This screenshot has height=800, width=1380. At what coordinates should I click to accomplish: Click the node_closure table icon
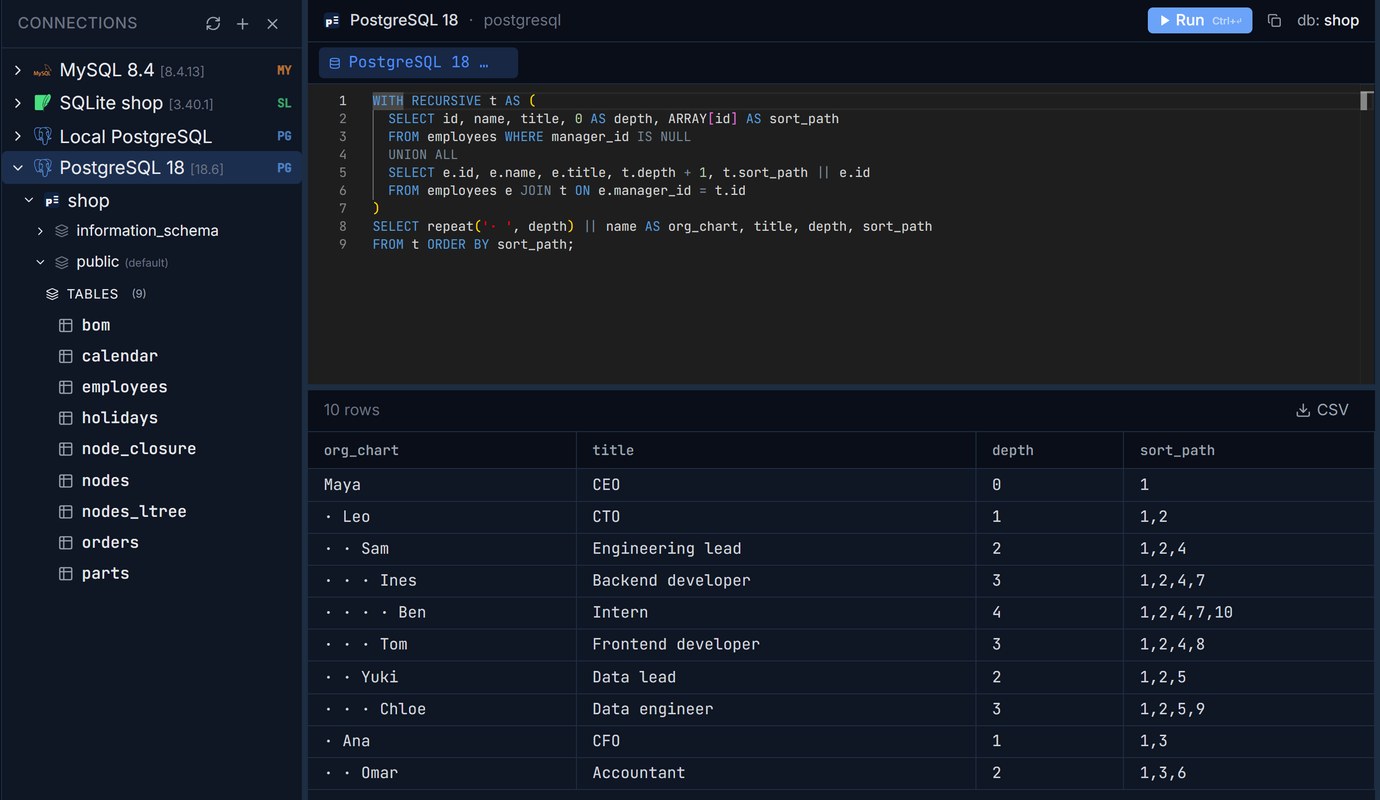coord(66,449)
